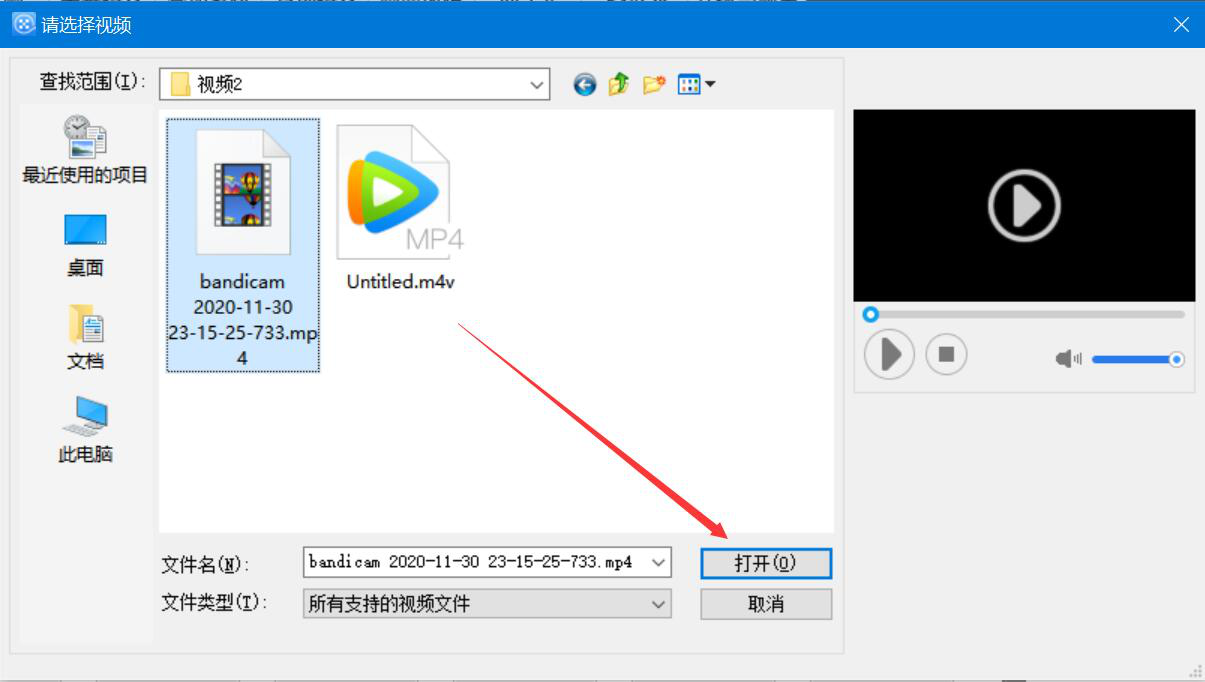Go to 桌面 in the sidebar
This screenshot has height=682, width=1205.
tap(85, 245)
